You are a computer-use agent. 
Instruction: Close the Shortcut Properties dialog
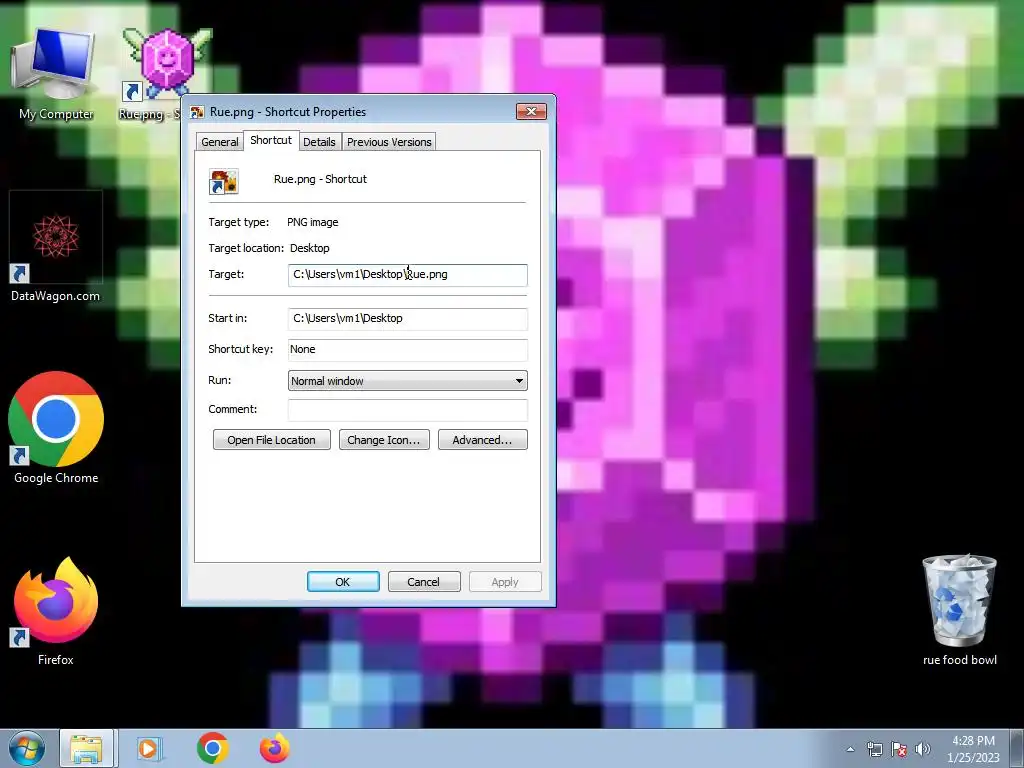pos(531,111)
